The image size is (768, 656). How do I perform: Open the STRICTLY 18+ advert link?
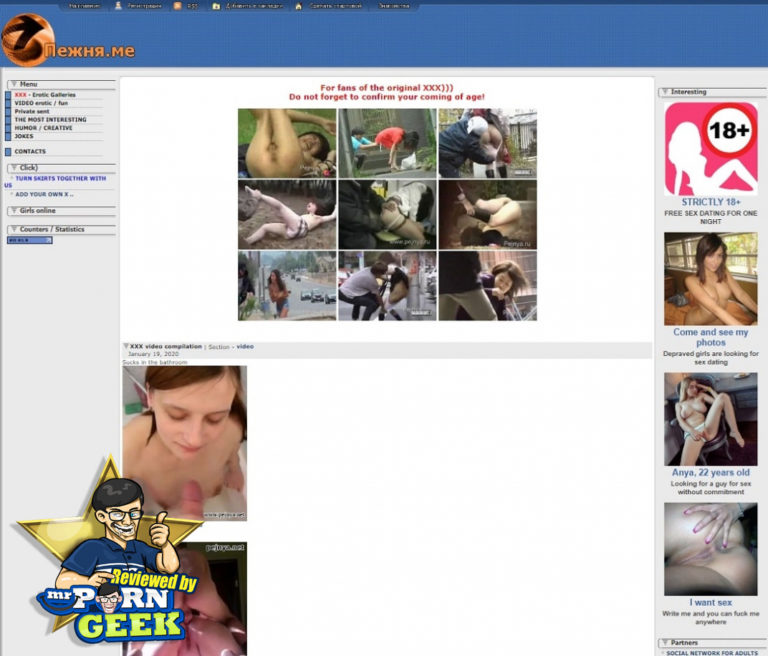point(711,202)
